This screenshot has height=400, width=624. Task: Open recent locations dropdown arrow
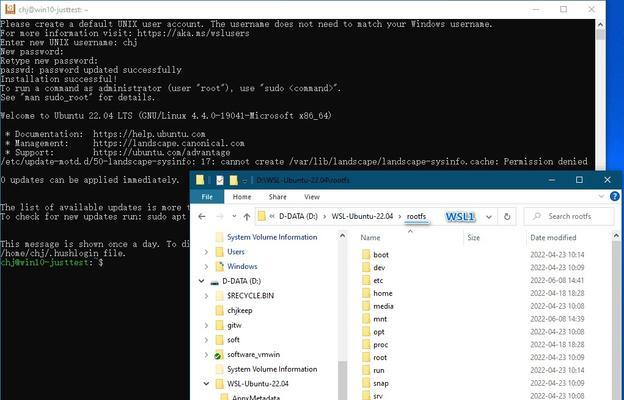[x=234, y=217]
